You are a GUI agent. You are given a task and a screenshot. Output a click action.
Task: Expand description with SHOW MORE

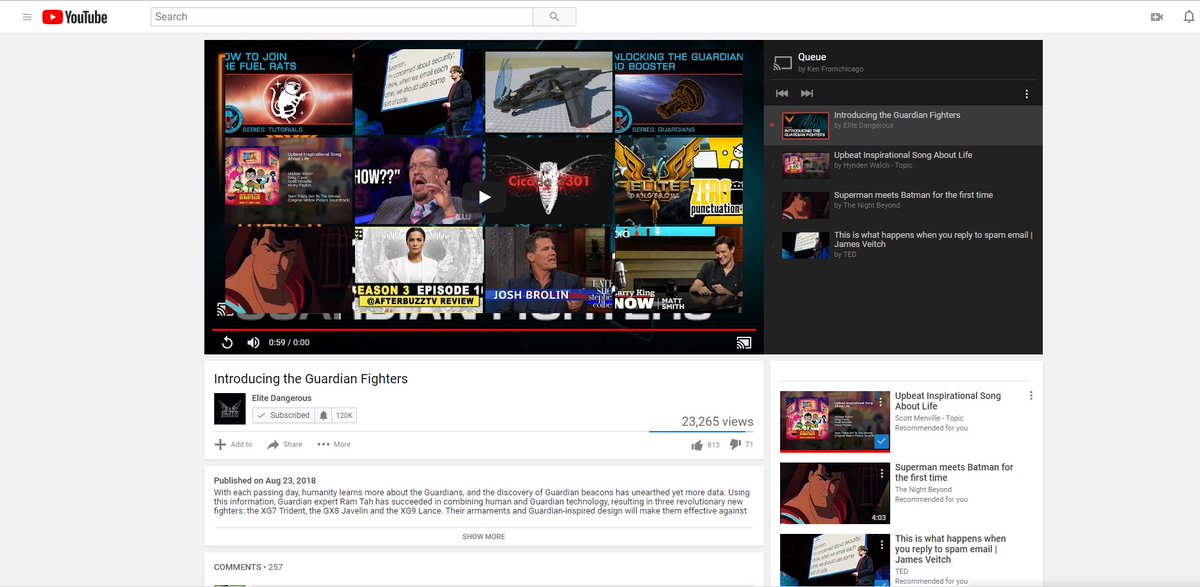point(484,537)
